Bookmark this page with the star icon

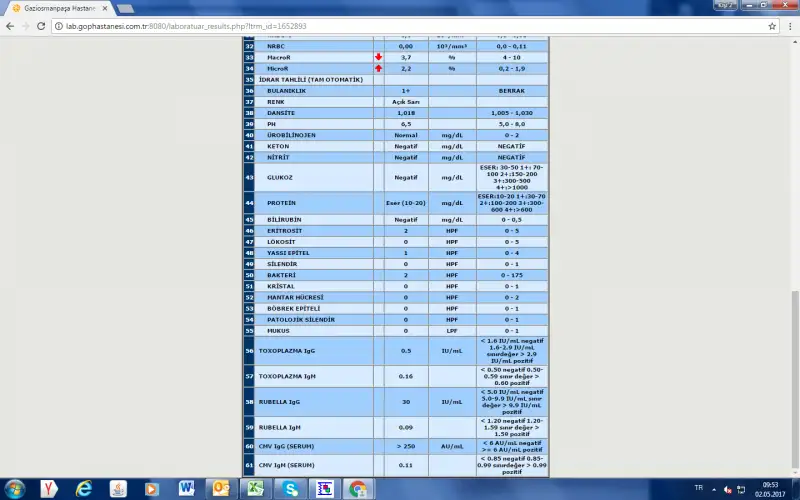(772, 26)
